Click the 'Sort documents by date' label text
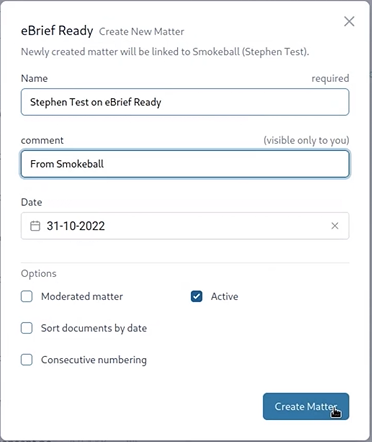The height and width of the screenshot is (442, 372). pos(94,328)
